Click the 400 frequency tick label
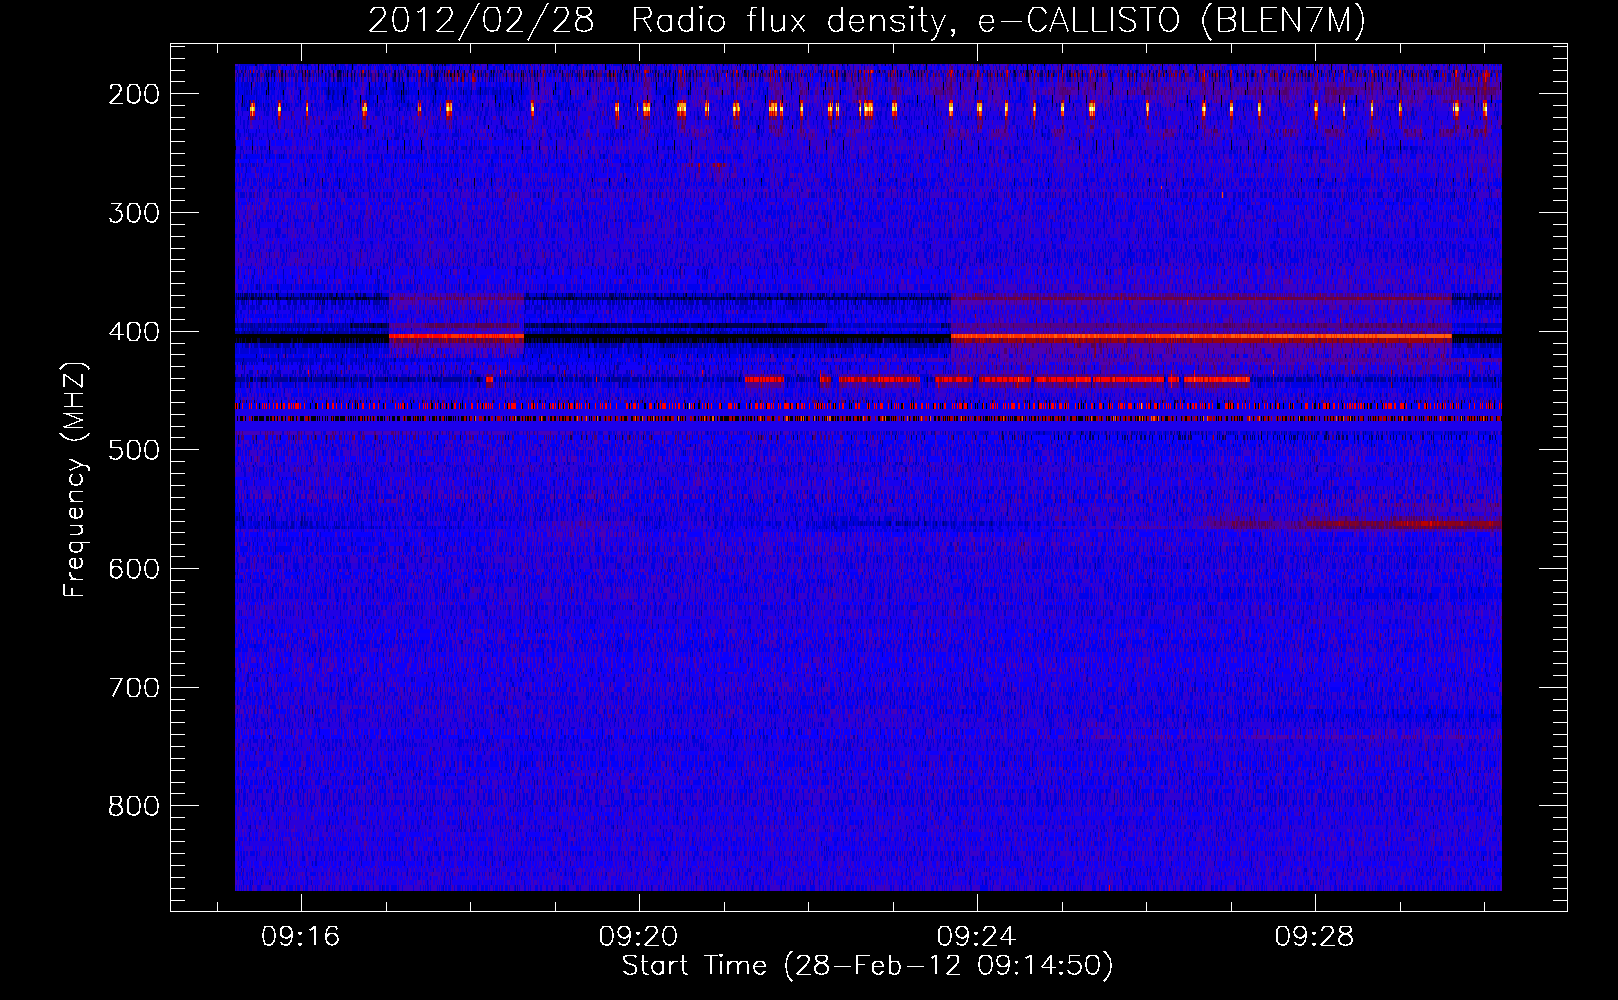The width and height of the screenshot is (1618, 1000). tap(134, 332)
